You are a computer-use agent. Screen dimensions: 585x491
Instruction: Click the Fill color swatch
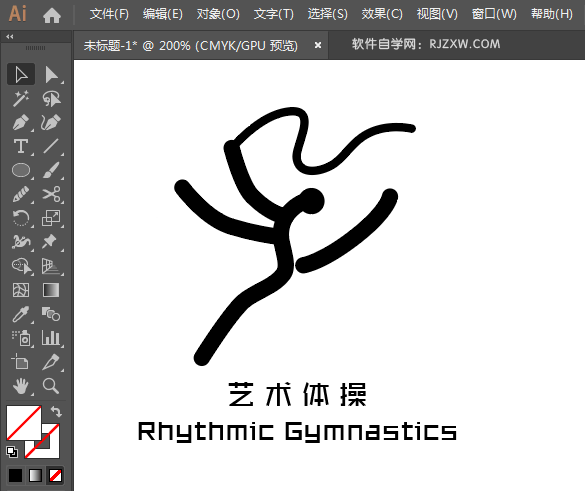click(x=24, y=423)
